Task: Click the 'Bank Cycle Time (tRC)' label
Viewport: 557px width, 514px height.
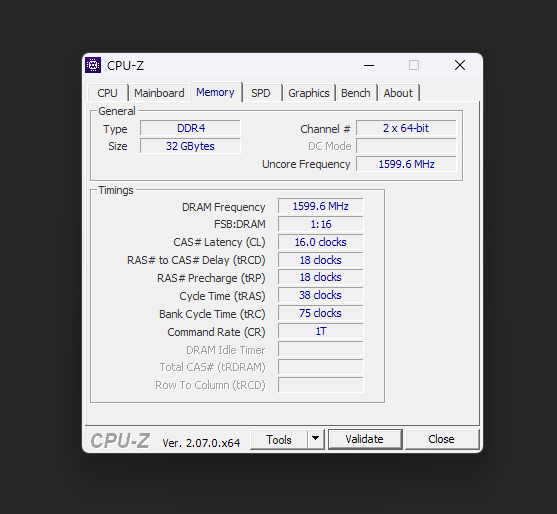Action: coord(212,314)
